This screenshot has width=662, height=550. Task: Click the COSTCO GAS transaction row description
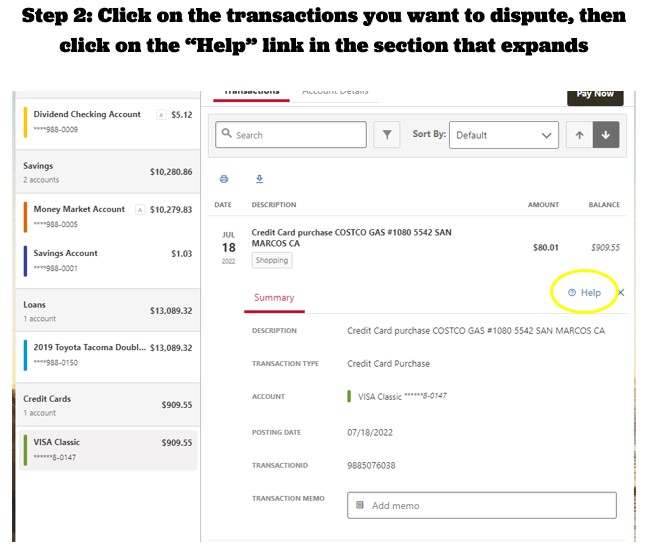point(351,238)
